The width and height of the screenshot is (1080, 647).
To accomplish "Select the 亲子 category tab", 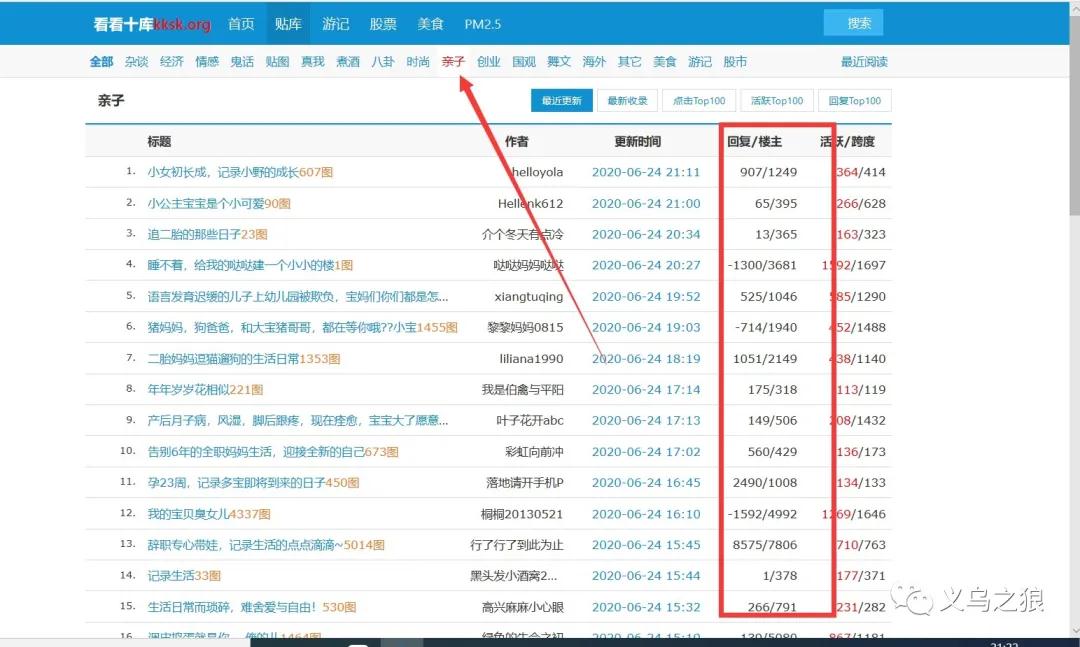I will [453, 62].
